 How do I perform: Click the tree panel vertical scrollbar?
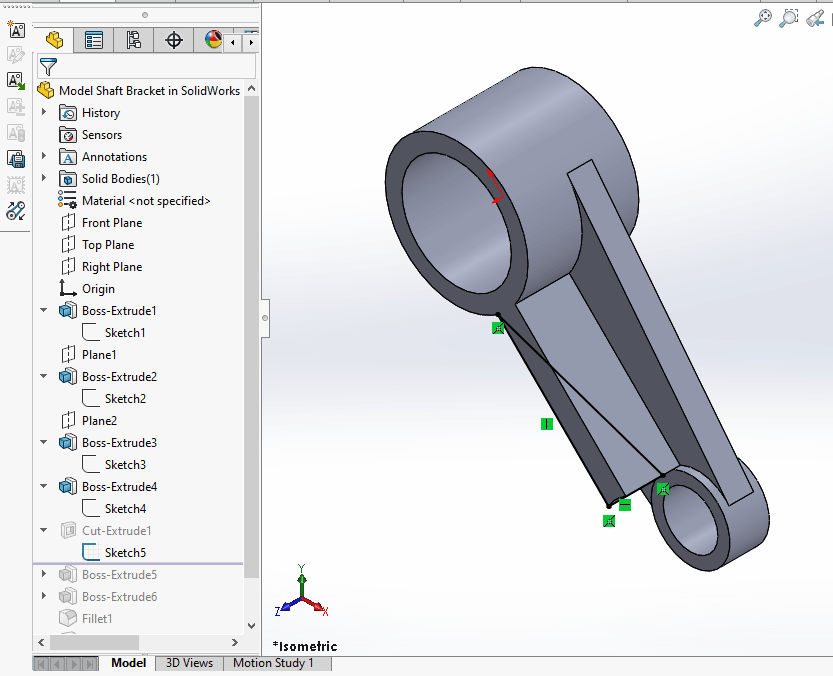(251, 300)
